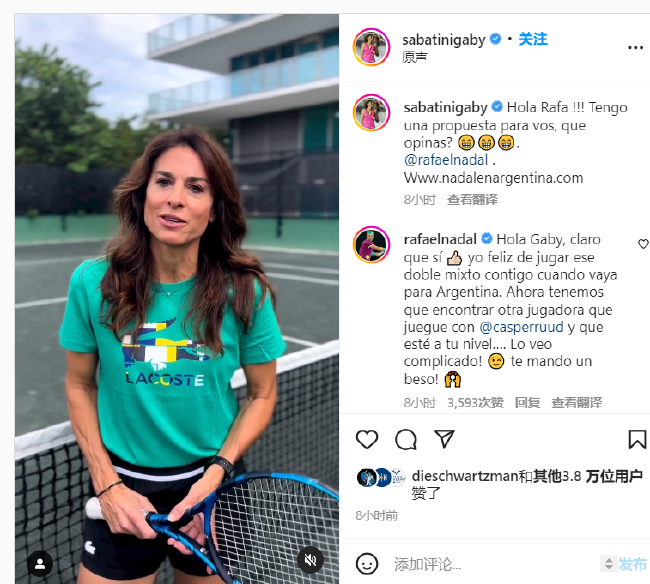Click 查看翻译 under the caption
The image size is (650, 584).
(x=472, y=200)
